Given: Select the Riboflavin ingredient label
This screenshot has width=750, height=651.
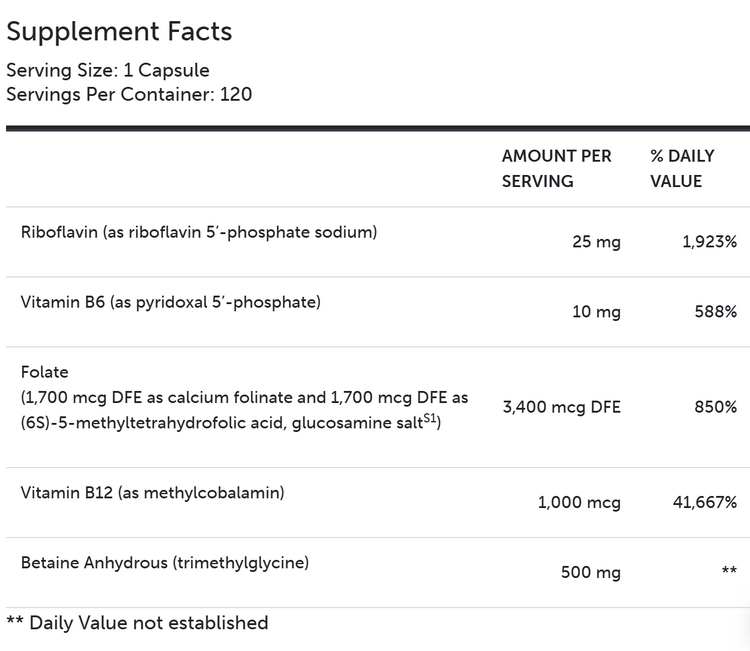Looking at the screenshot, I should (198, 232).
